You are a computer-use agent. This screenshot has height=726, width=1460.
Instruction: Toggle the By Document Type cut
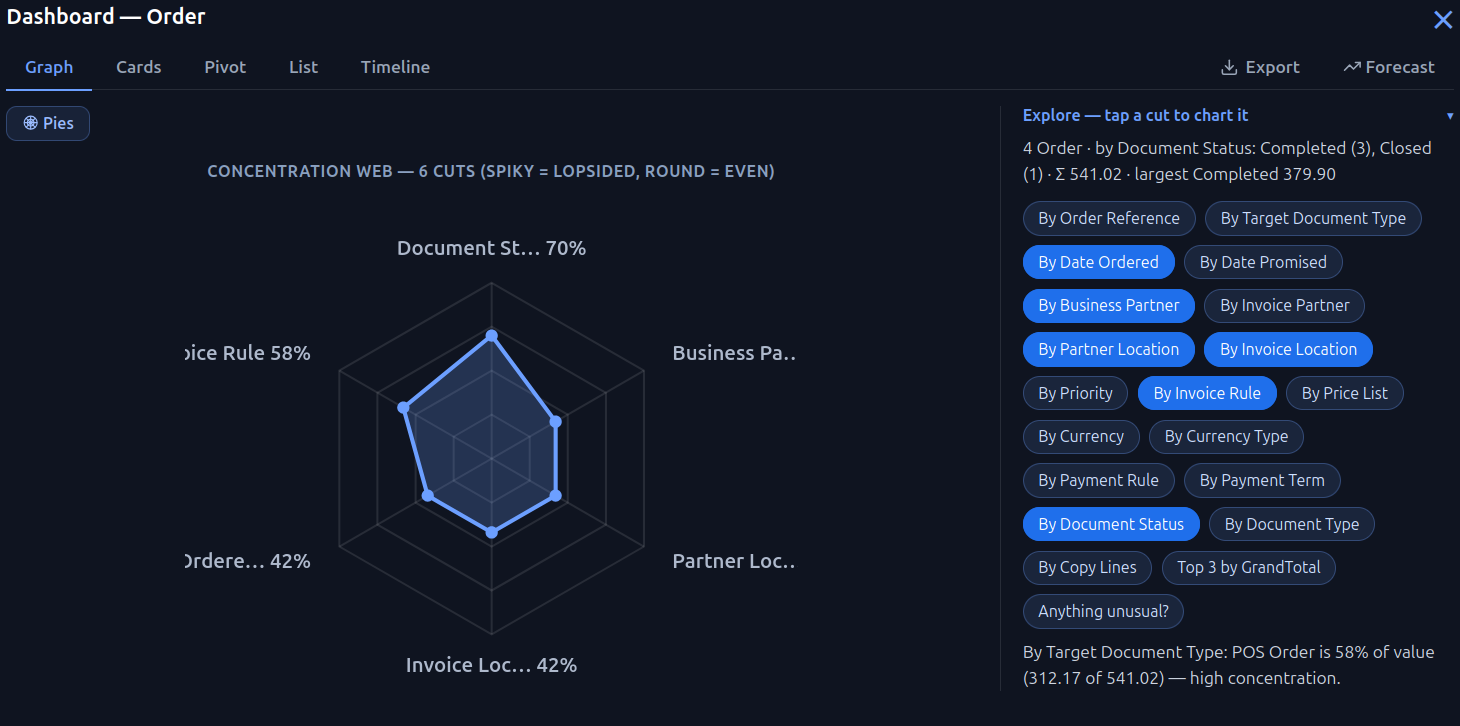pyautogui.click(x=1292, y=524)
